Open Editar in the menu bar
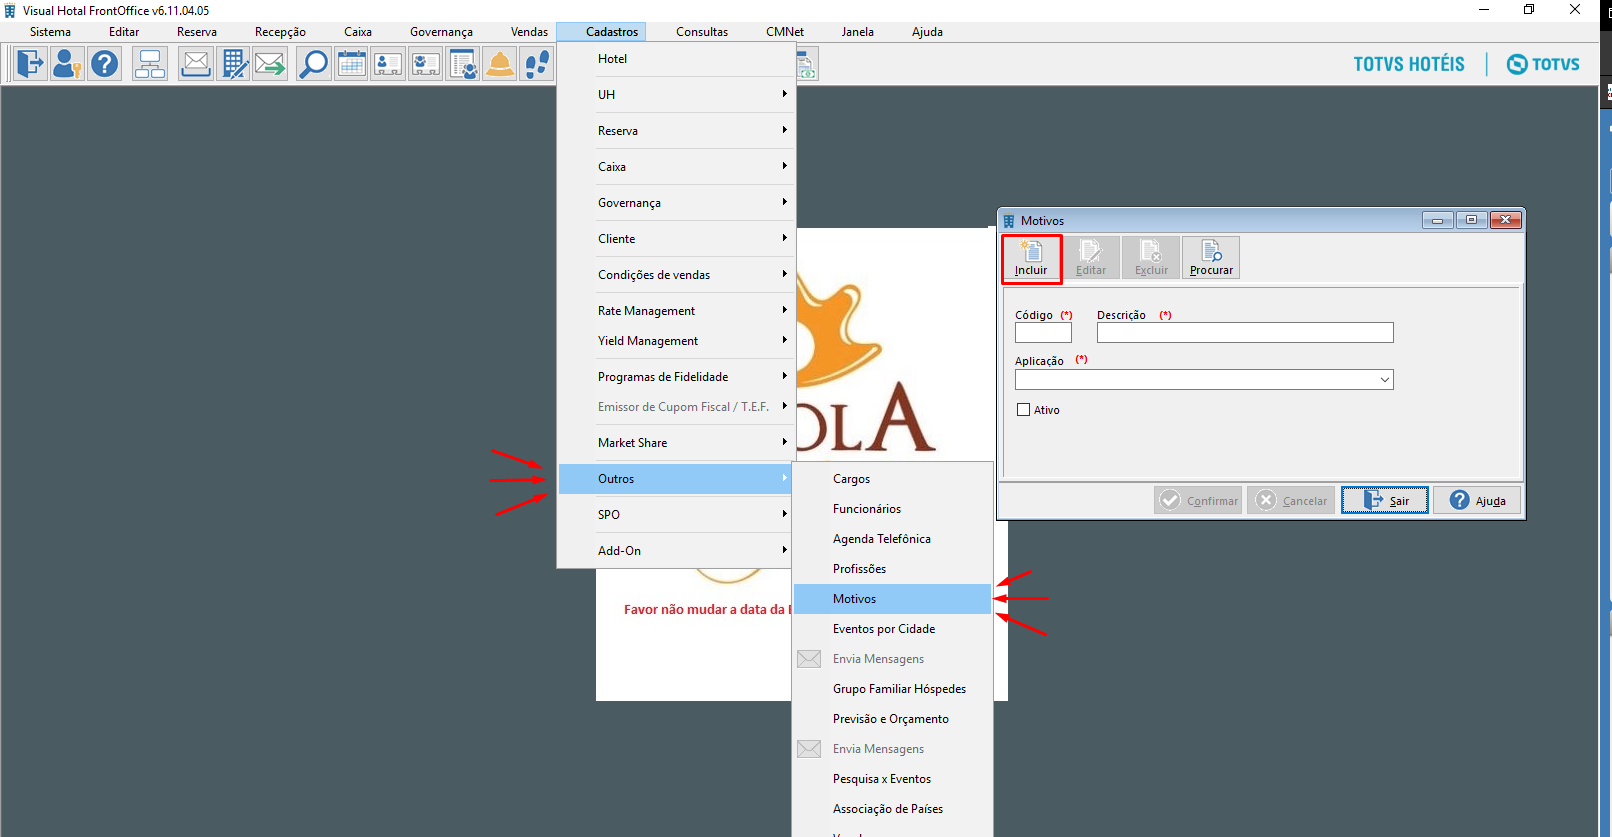The image size is (1612, 837). point(124,32)
